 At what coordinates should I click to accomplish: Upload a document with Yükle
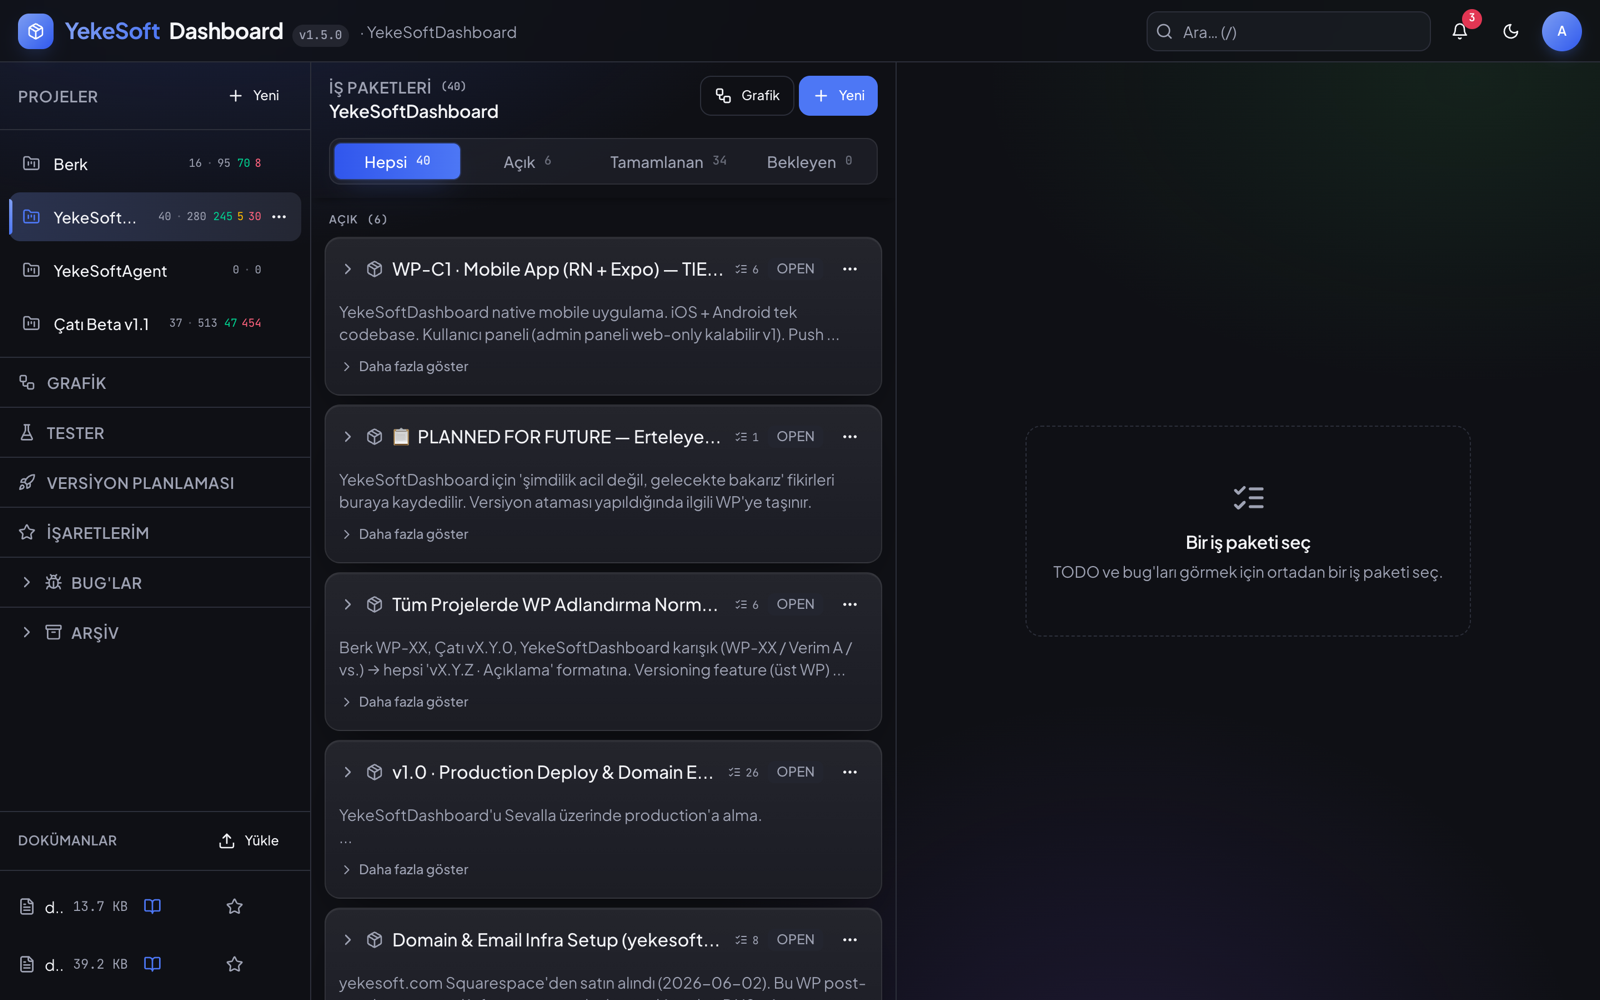click(x=249, y=841)
